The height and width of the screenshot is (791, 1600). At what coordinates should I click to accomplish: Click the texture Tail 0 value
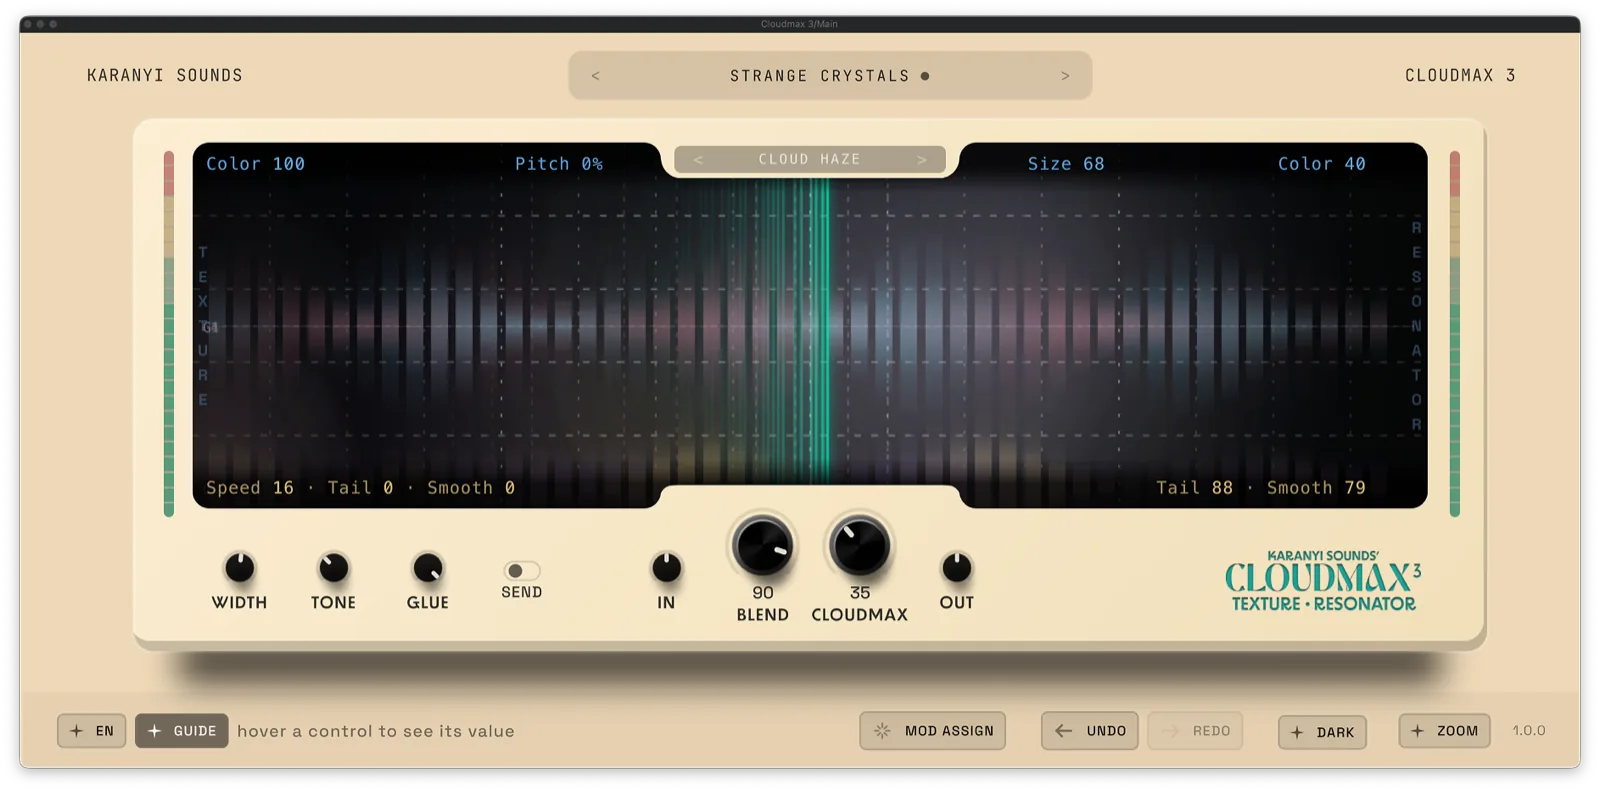360,488
